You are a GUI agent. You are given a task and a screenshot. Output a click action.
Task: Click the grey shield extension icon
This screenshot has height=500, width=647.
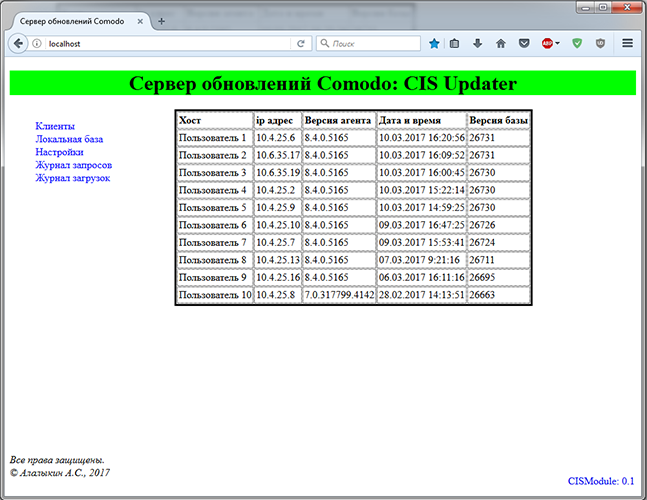(x=600, y=43)
